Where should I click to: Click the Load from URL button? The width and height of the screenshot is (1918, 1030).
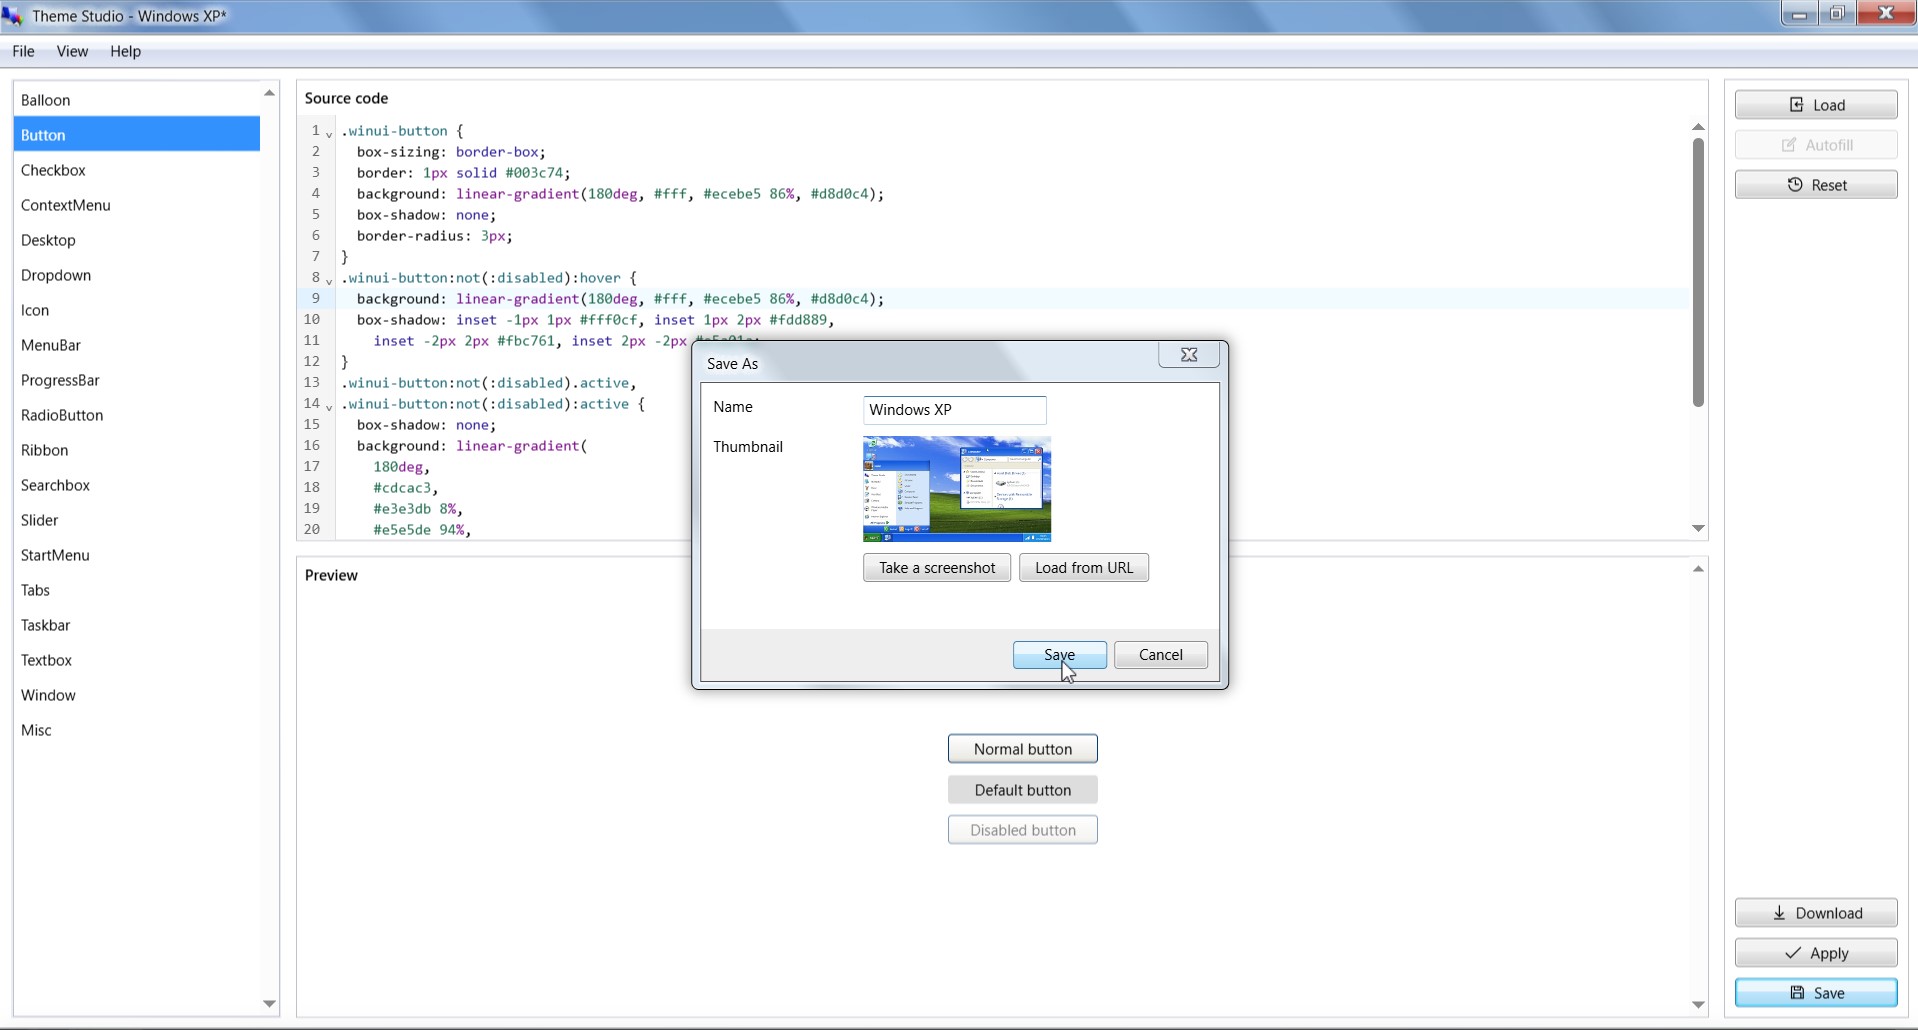point(1083,568)
